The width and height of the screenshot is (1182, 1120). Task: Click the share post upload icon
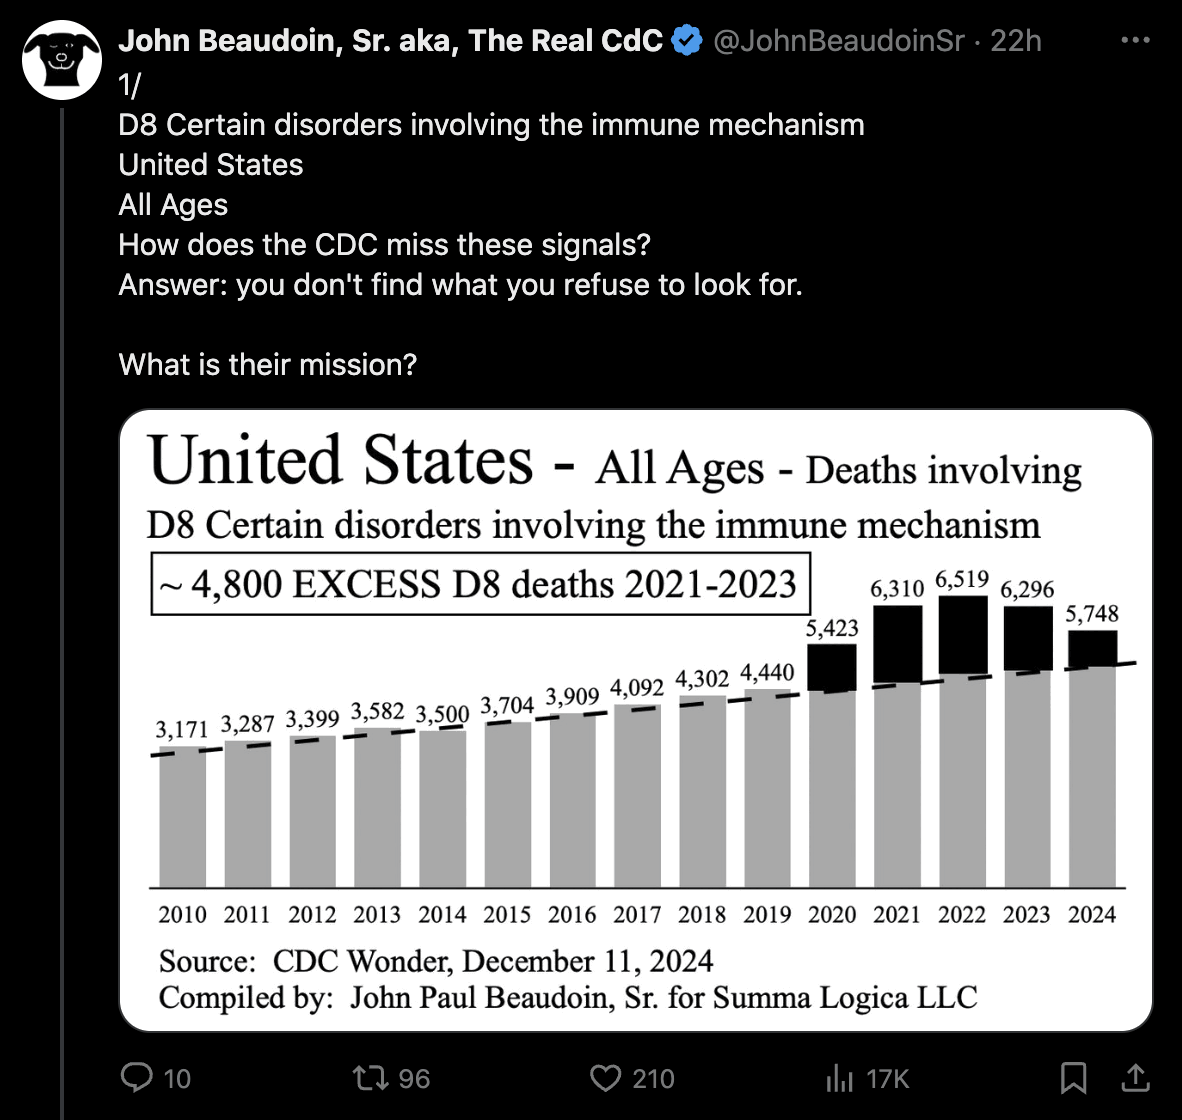coord(1134,1077)
